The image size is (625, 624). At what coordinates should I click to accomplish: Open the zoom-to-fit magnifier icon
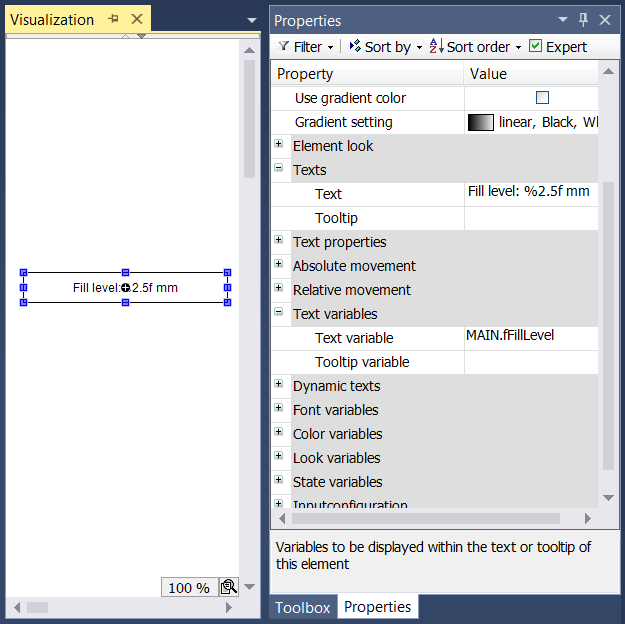pyautogui.click(x=229, y=587)
